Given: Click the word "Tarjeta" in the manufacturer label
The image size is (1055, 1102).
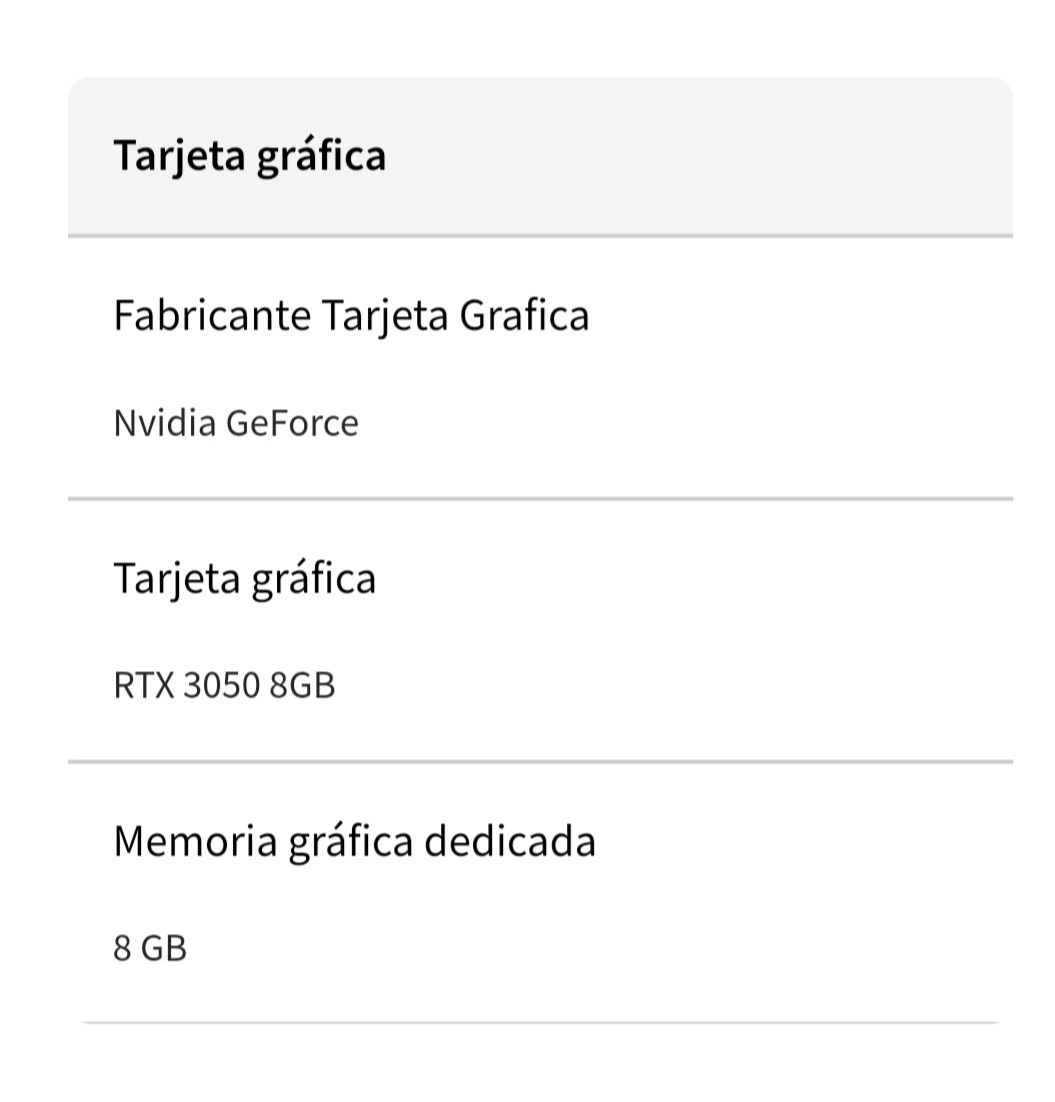Looking at the screenshot, I should click(384, 316).
